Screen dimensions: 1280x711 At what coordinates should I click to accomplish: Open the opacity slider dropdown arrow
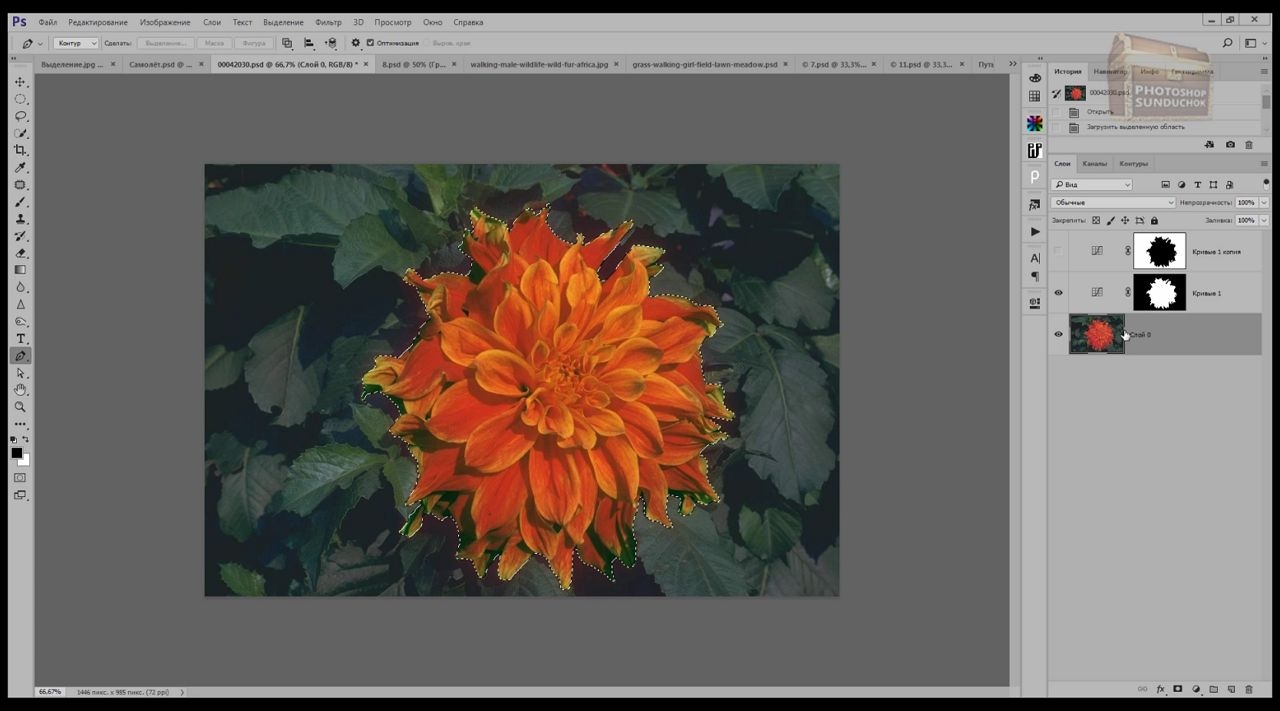(x=1264, y=202)
